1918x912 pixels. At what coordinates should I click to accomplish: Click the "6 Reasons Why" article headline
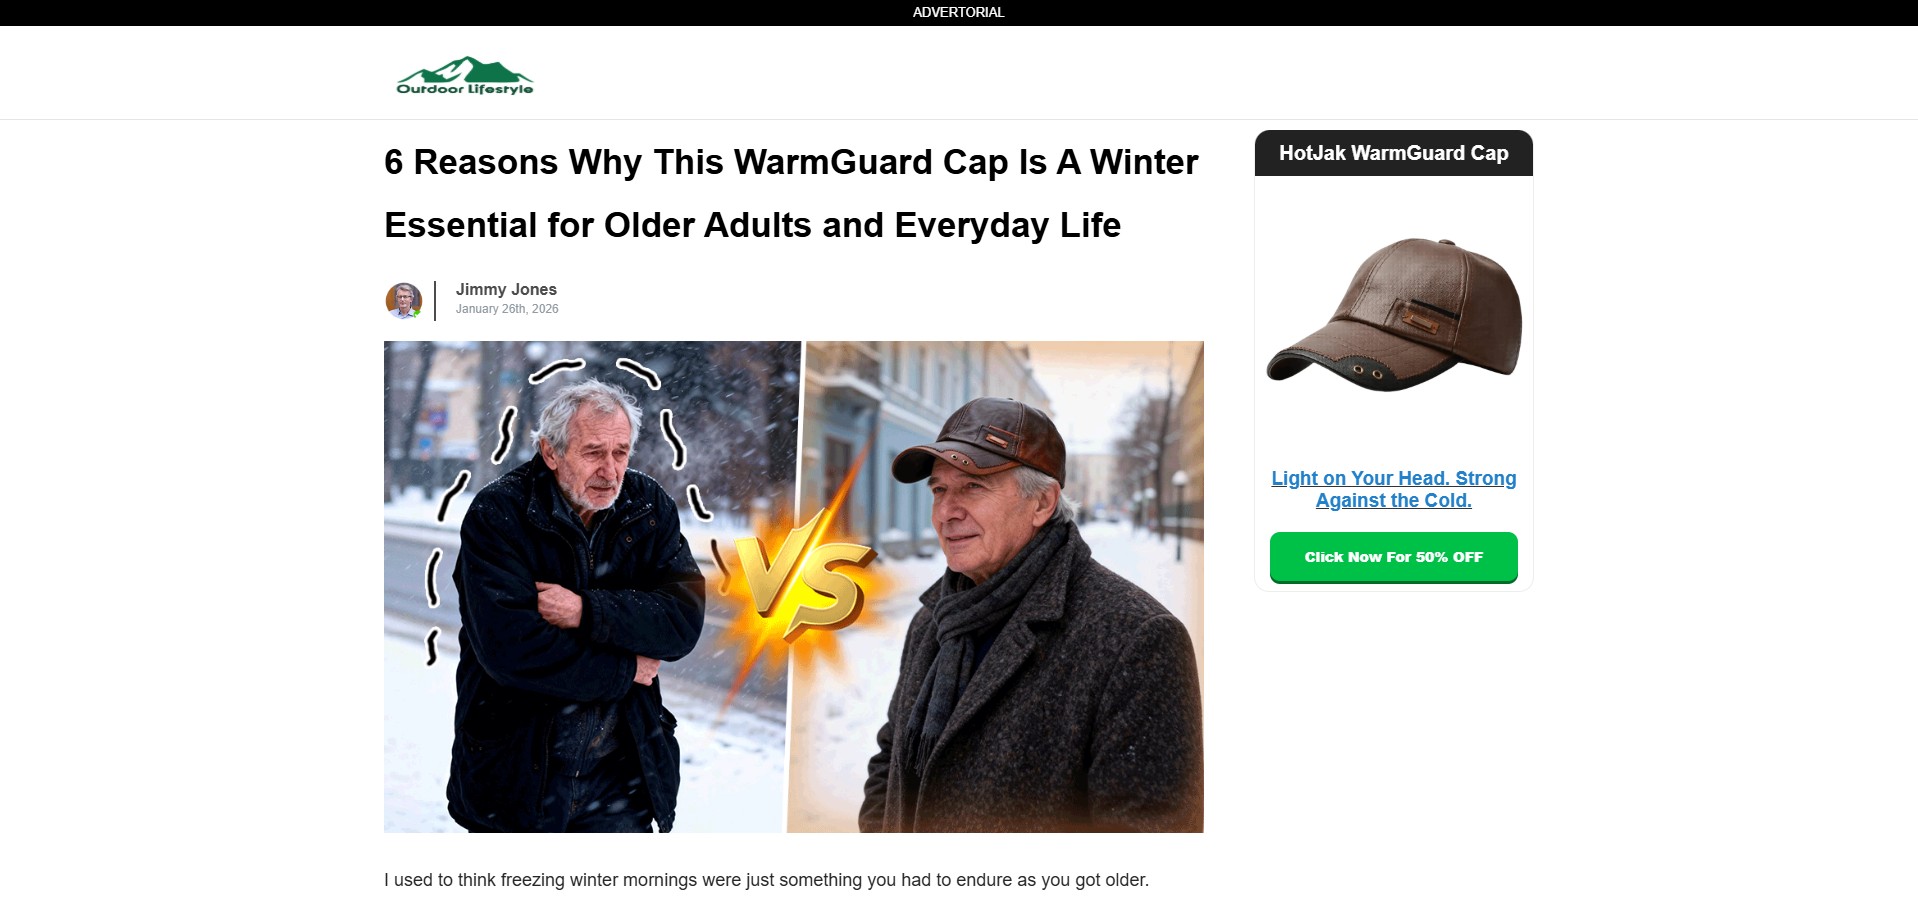[x=791, y=193]
